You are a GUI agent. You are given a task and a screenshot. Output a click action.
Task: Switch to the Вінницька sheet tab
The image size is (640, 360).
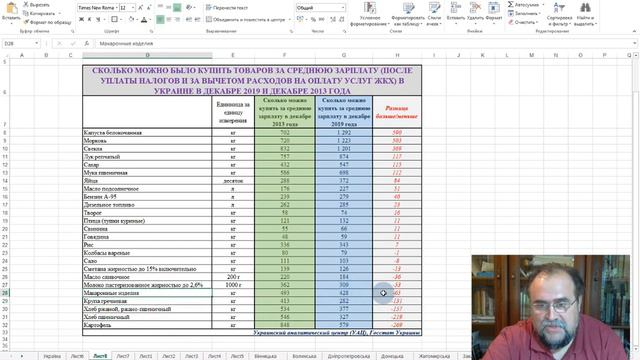tap(265, 356)
